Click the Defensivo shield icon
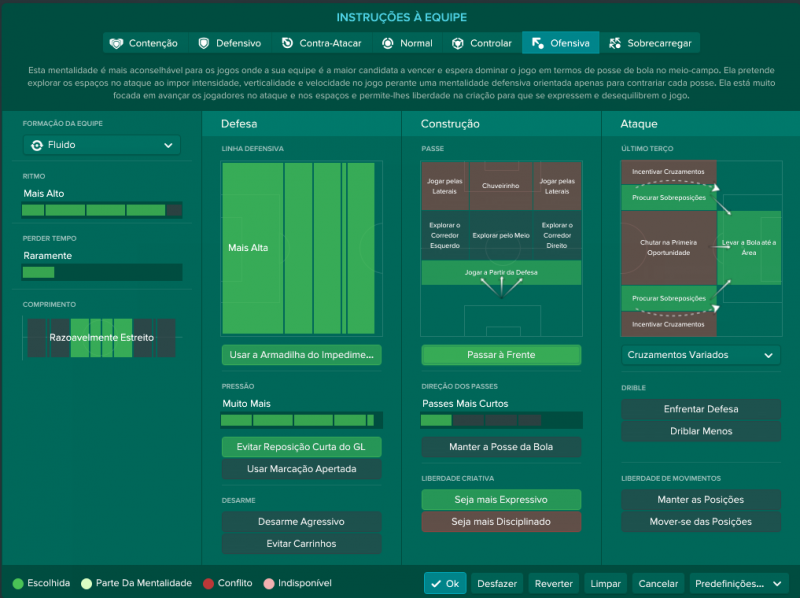Screen dimensions: 800x598 tap(204, 43)
